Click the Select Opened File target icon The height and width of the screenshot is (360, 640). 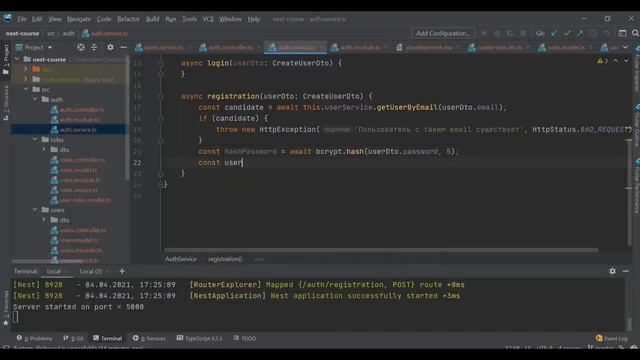(81, 47)
